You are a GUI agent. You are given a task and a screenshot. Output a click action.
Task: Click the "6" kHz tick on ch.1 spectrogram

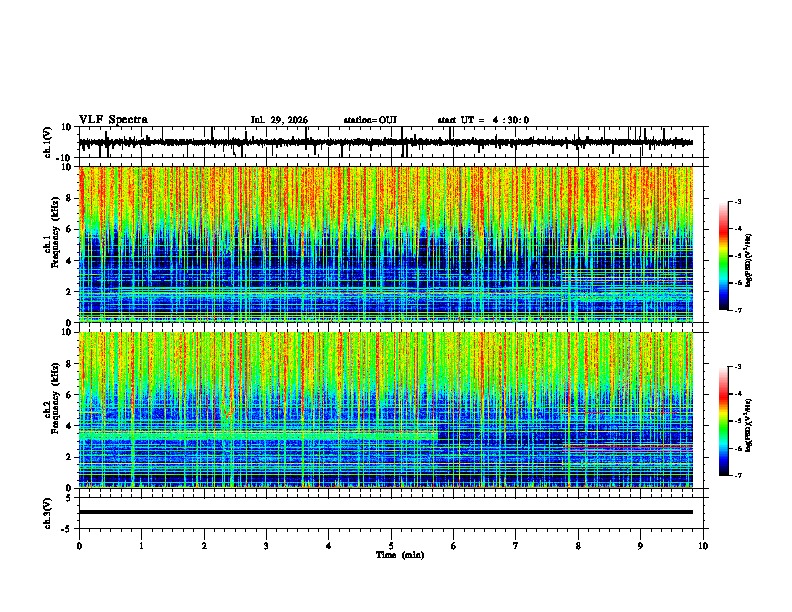tap(69, 230)
